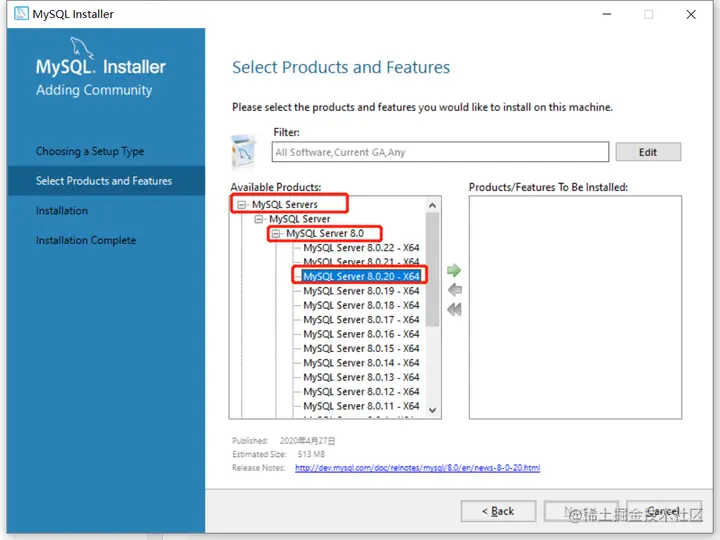This screenshot has width=720, height=540.
Task: Select MySQL Server 8.0.19 - X64
Action: [x=361, y=291]
